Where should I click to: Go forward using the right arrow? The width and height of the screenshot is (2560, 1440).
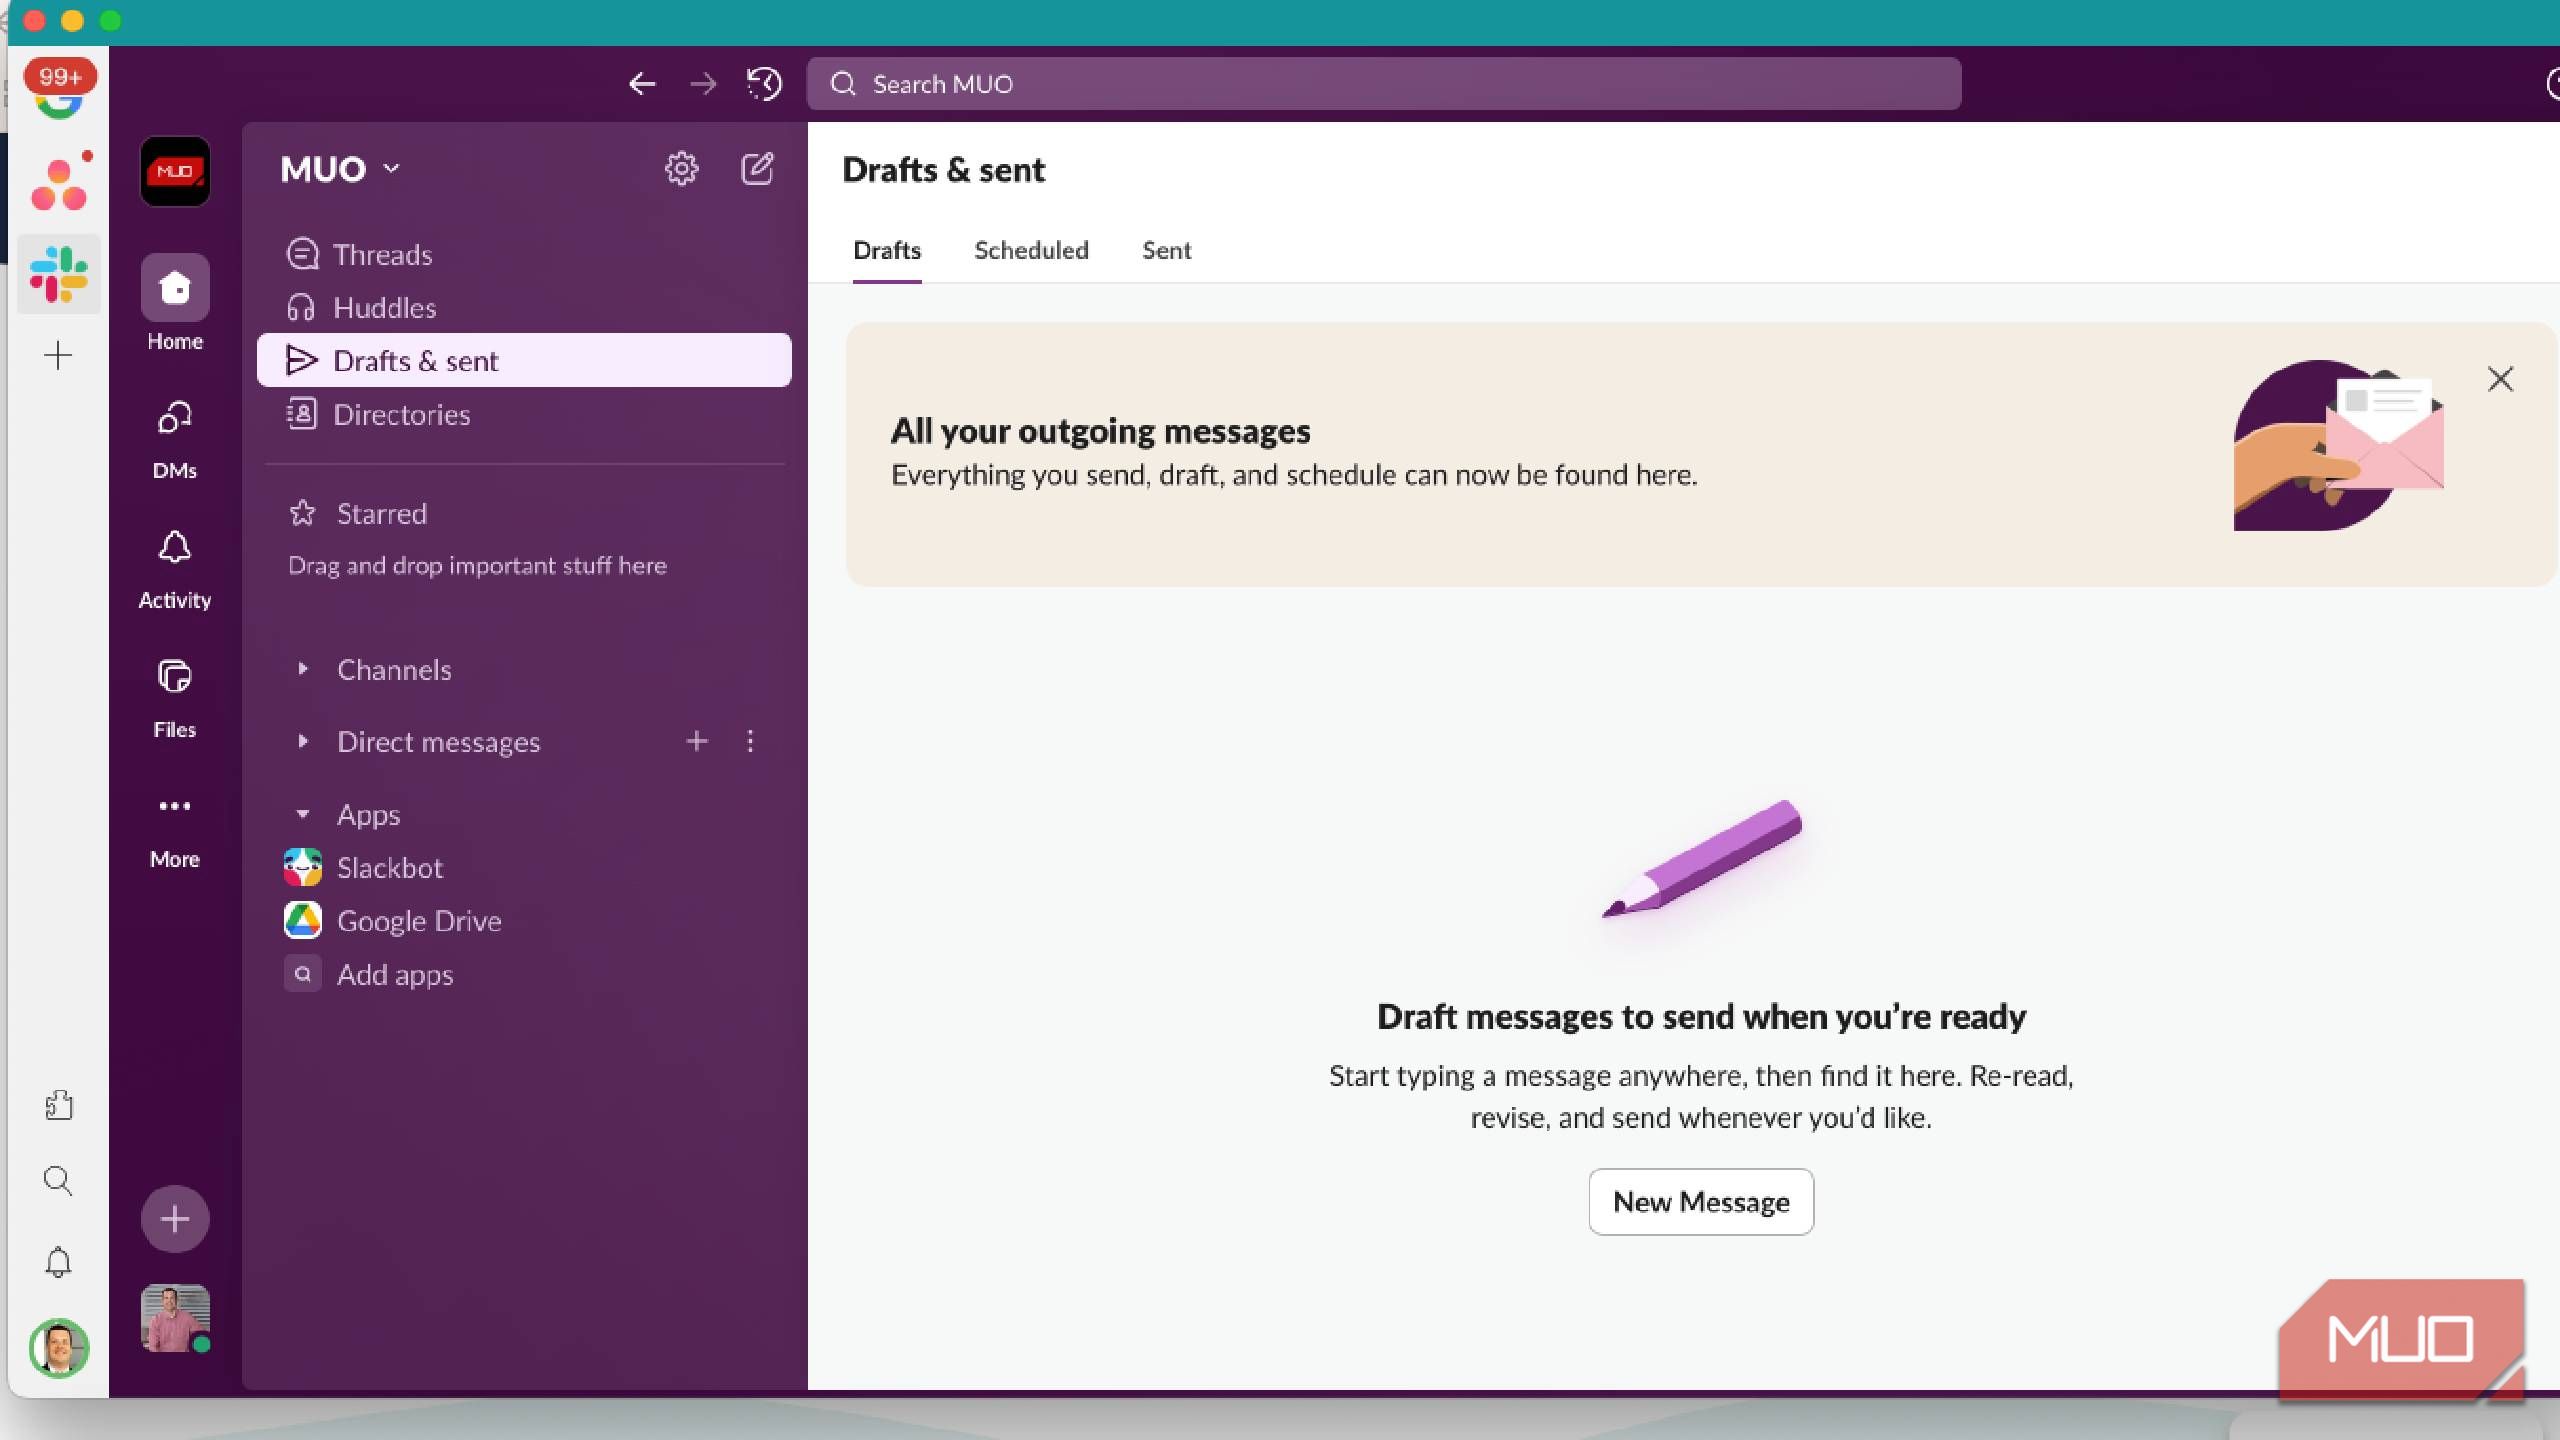point(703,84)
